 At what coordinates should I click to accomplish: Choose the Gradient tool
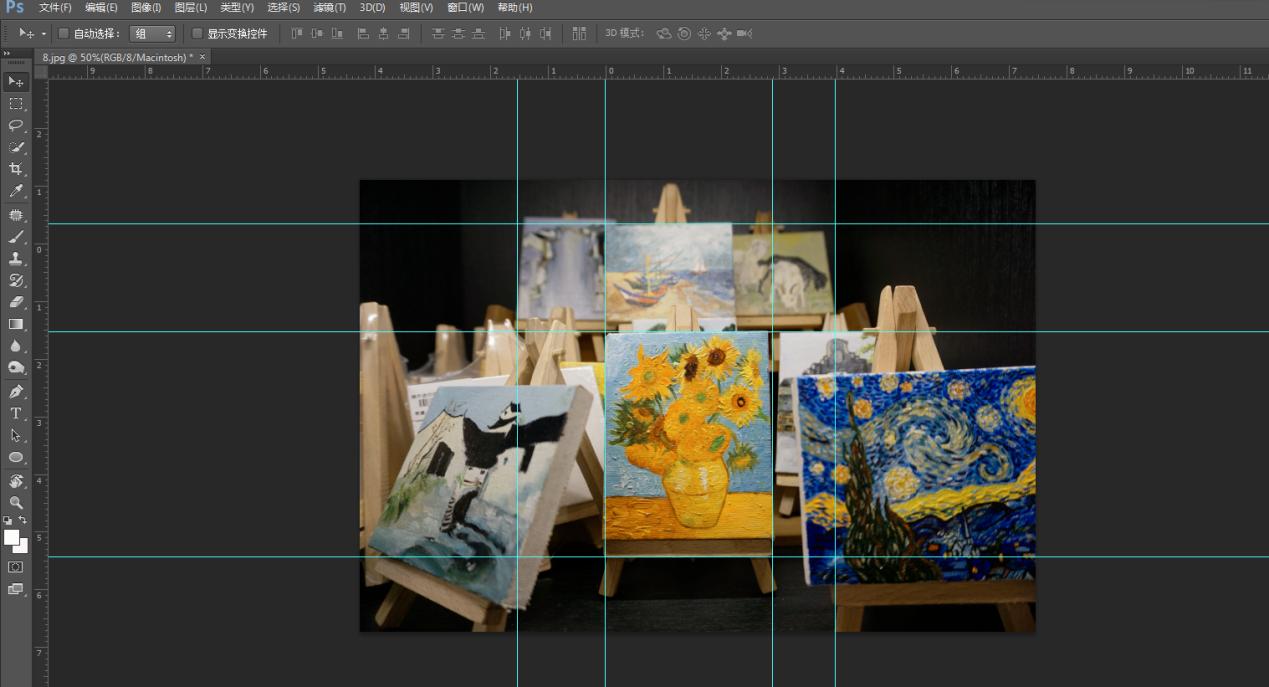tap(16, 324)
